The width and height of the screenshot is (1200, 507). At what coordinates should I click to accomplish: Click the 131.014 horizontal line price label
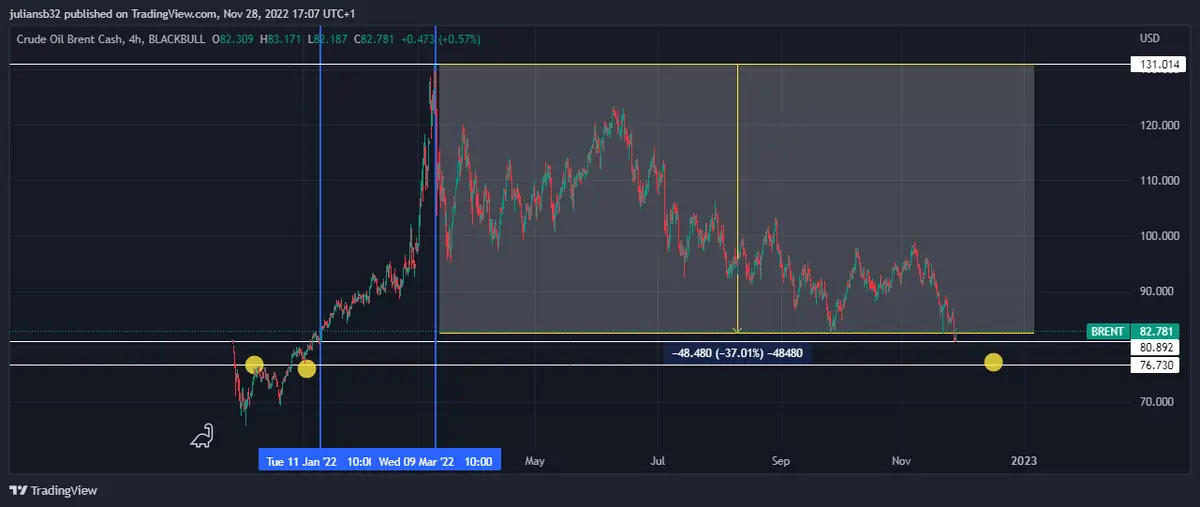coord(1157,65)
